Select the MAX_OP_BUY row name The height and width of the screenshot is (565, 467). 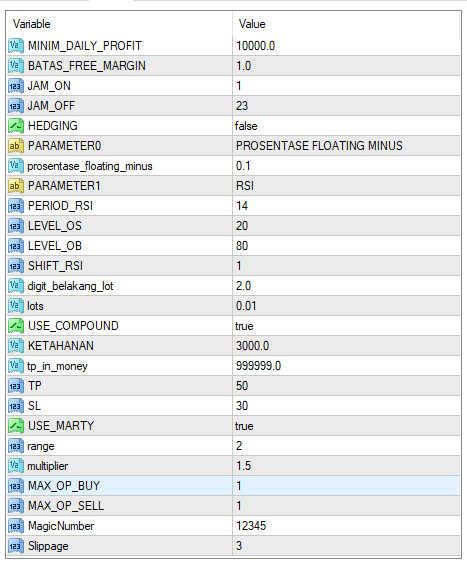tap(64, 486)
